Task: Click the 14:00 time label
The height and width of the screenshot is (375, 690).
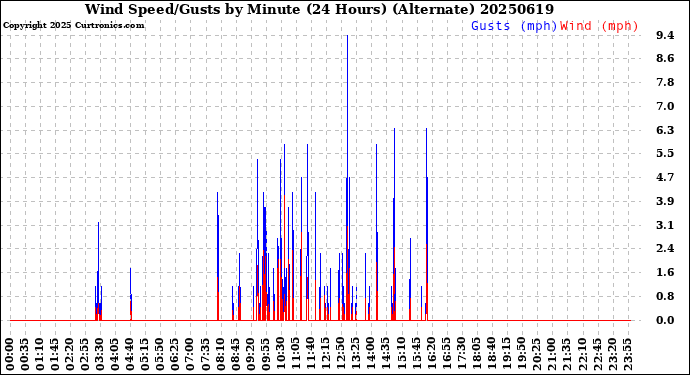Action: pos(371,355)
